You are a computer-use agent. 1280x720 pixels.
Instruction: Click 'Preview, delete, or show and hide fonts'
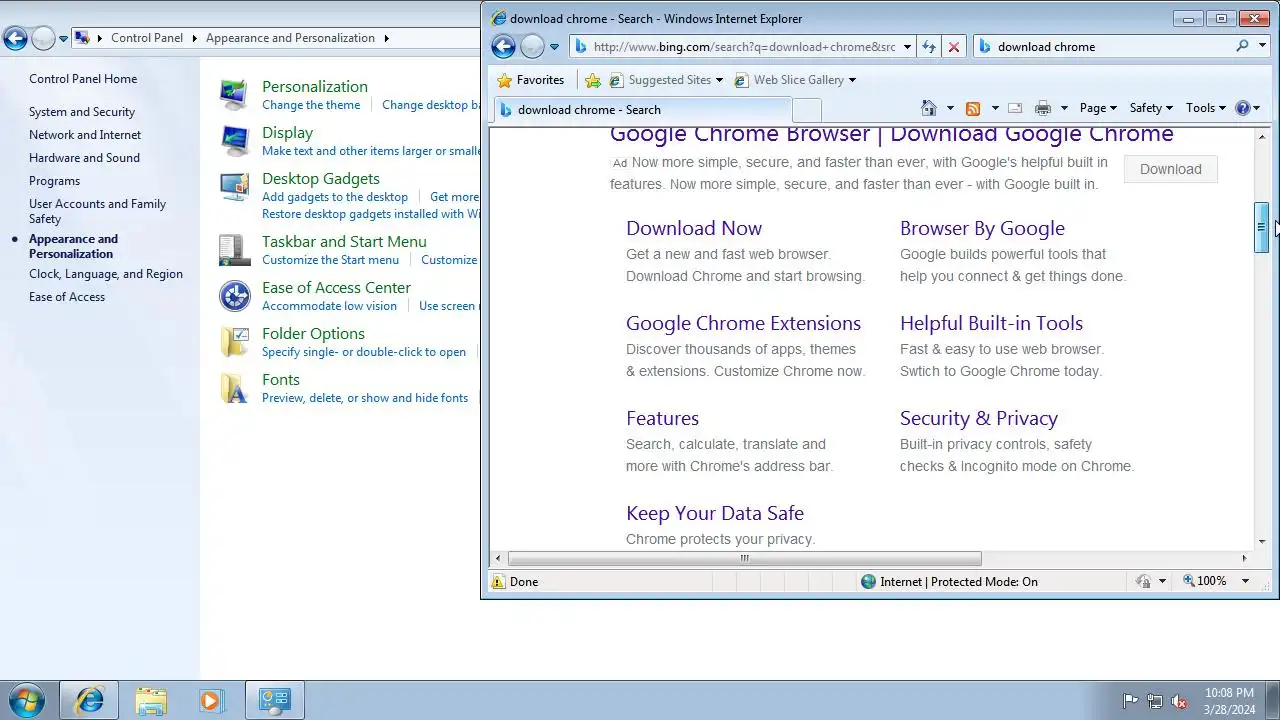(x=365, y=398)
